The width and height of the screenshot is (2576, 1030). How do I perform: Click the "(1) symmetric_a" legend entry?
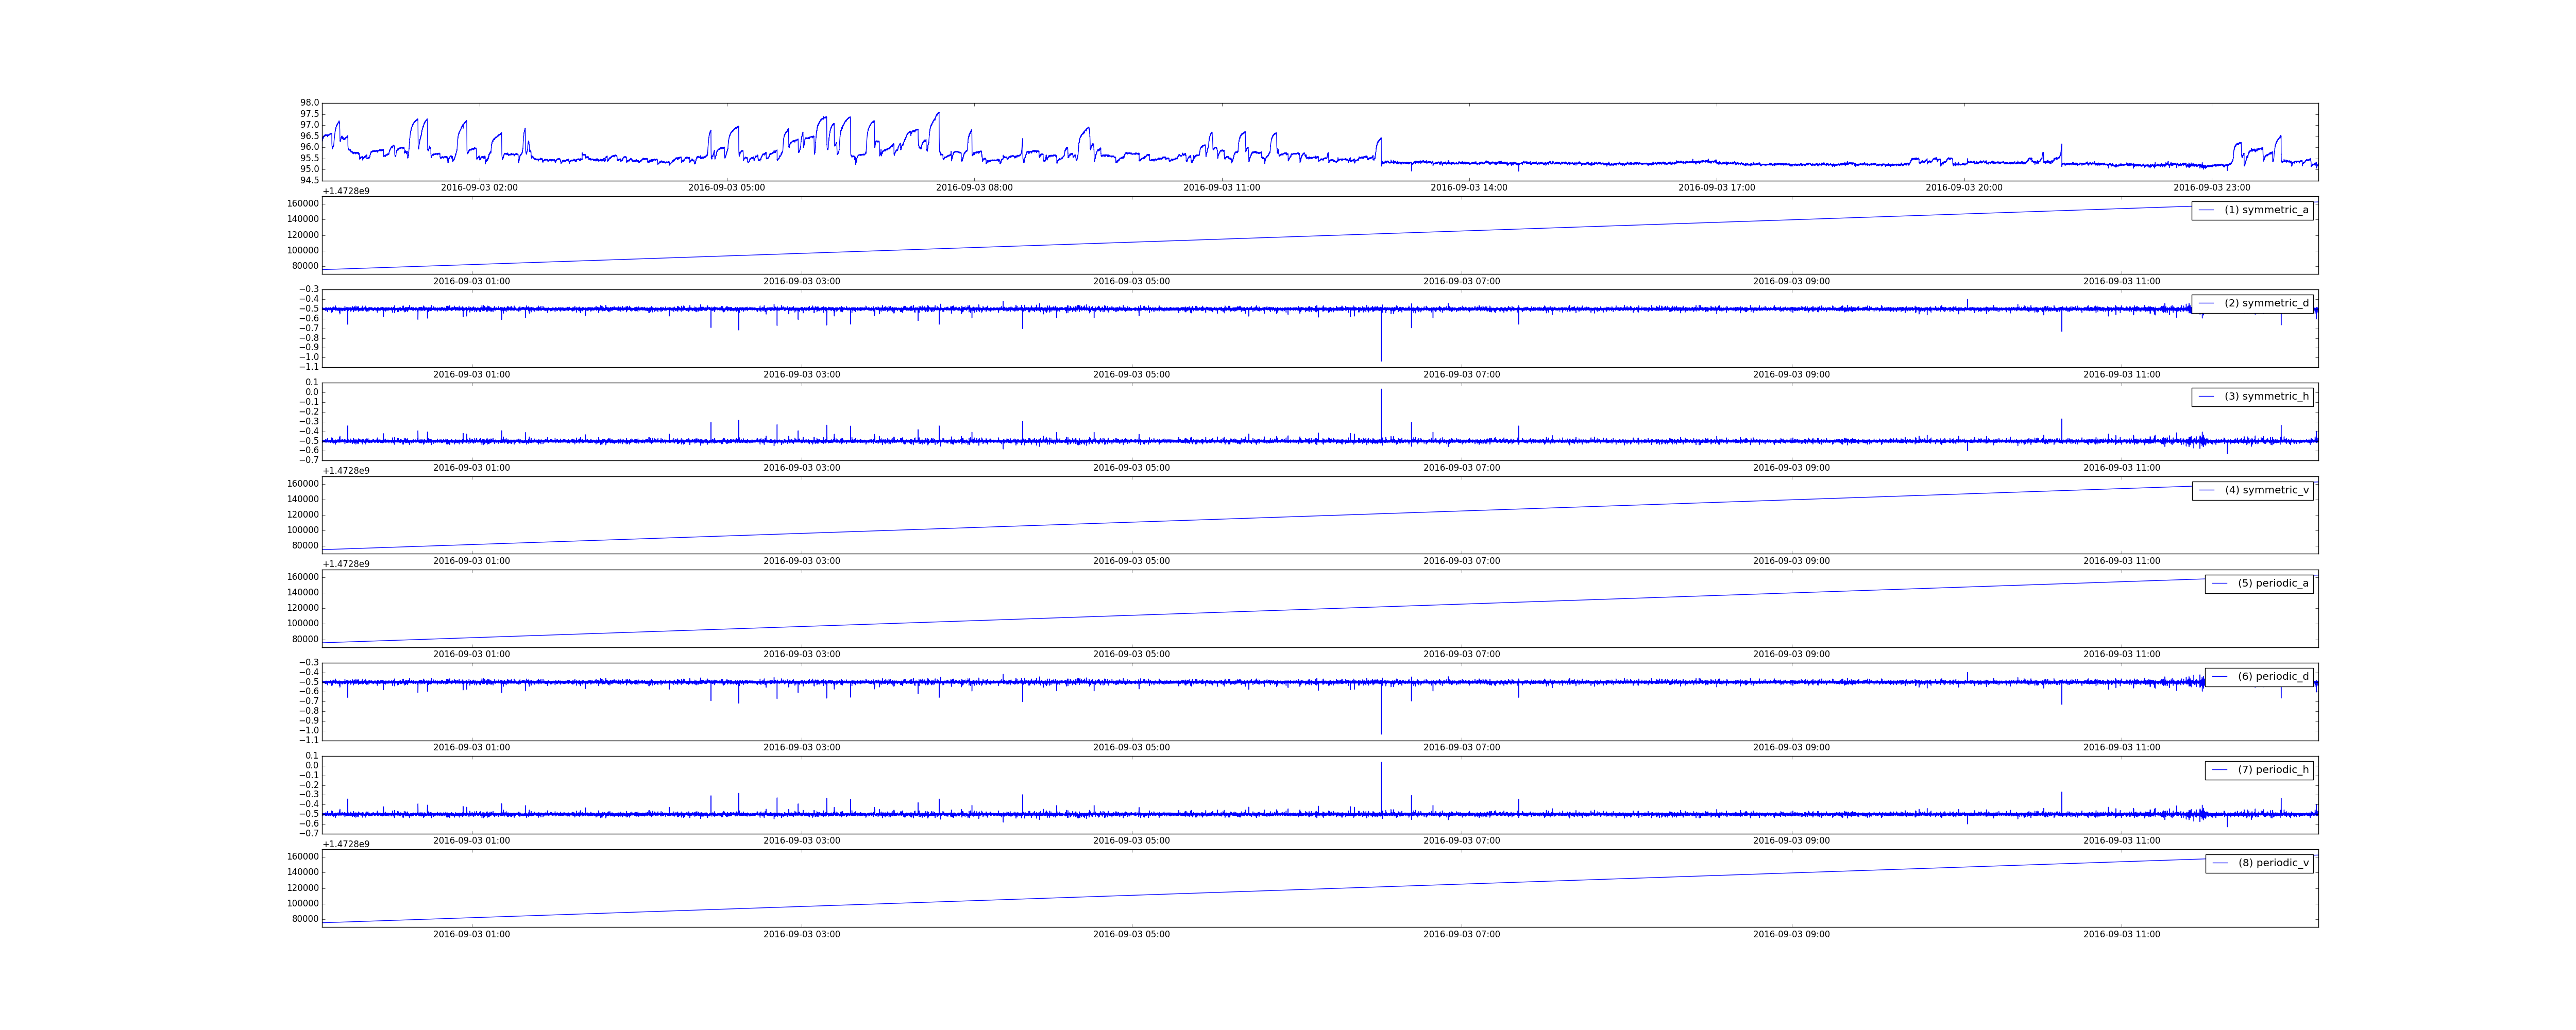2252,210
